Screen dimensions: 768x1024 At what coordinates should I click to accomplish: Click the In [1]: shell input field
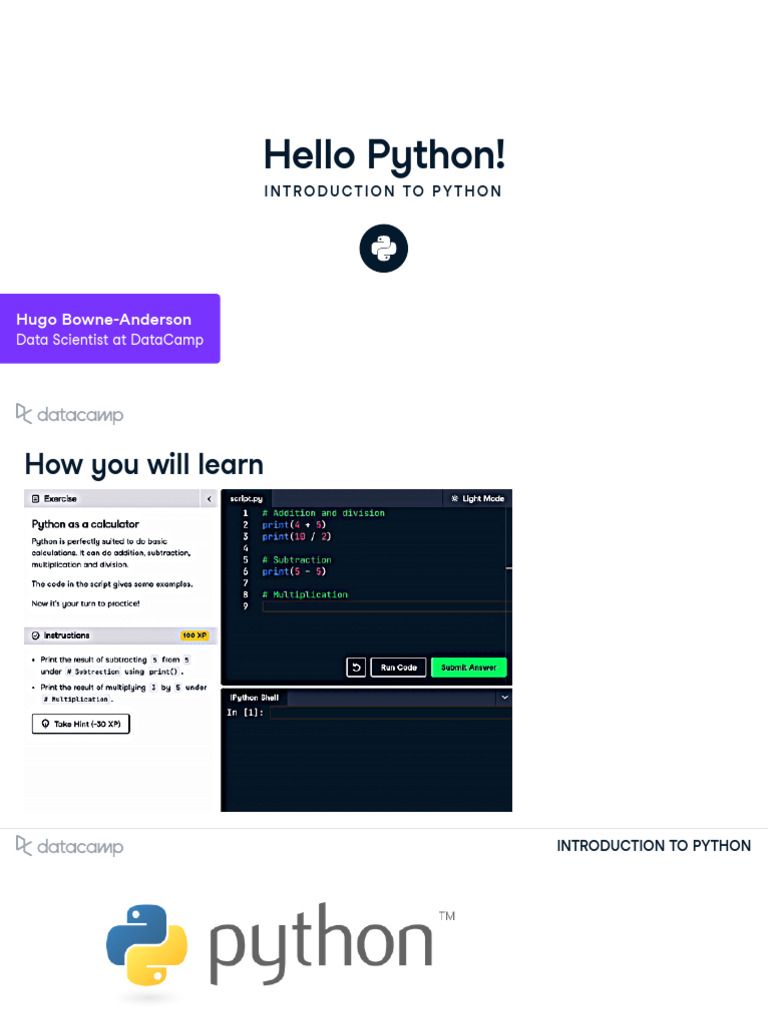[391, 712]
